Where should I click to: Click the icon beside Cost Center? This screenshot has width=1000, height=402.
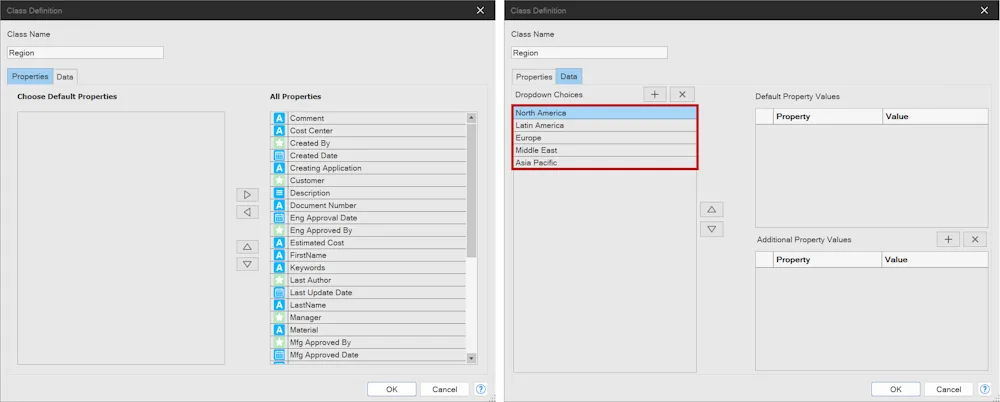click(279, 131)
